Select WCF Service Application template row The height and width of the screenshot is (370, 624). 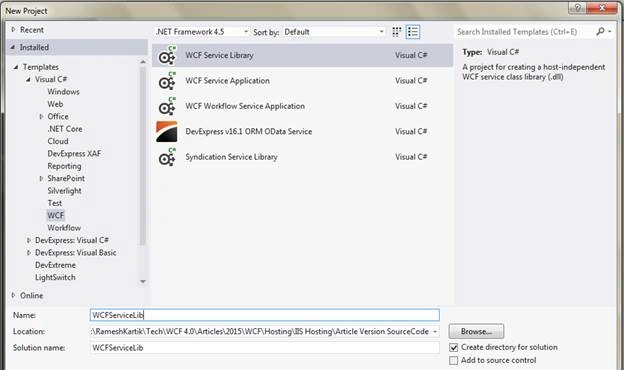(x=302, y=81)
